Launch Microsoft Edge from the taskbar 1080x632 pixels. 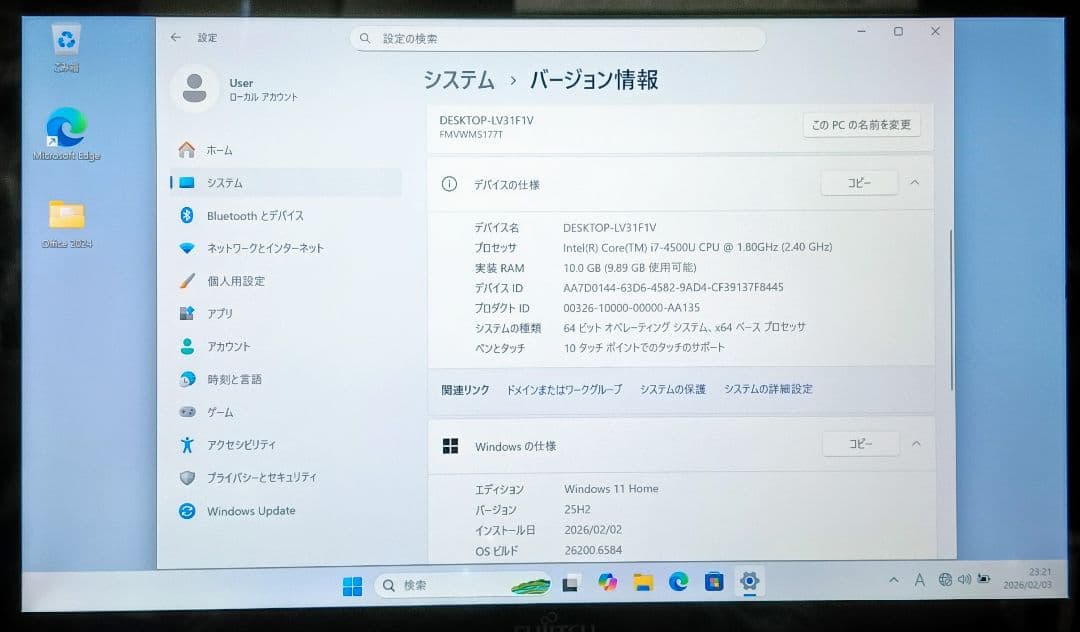[680, 581]
